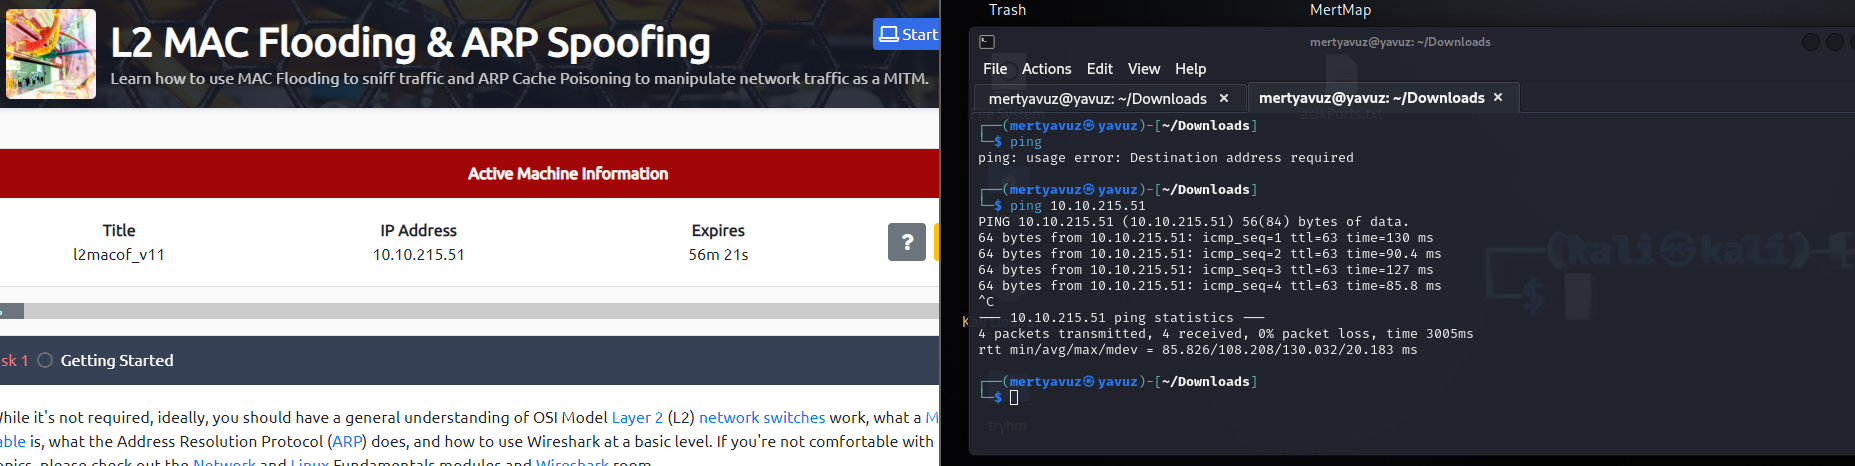
Task: Click the icmp_seq=1 ping reply line
Action: tap(1206, 238)
